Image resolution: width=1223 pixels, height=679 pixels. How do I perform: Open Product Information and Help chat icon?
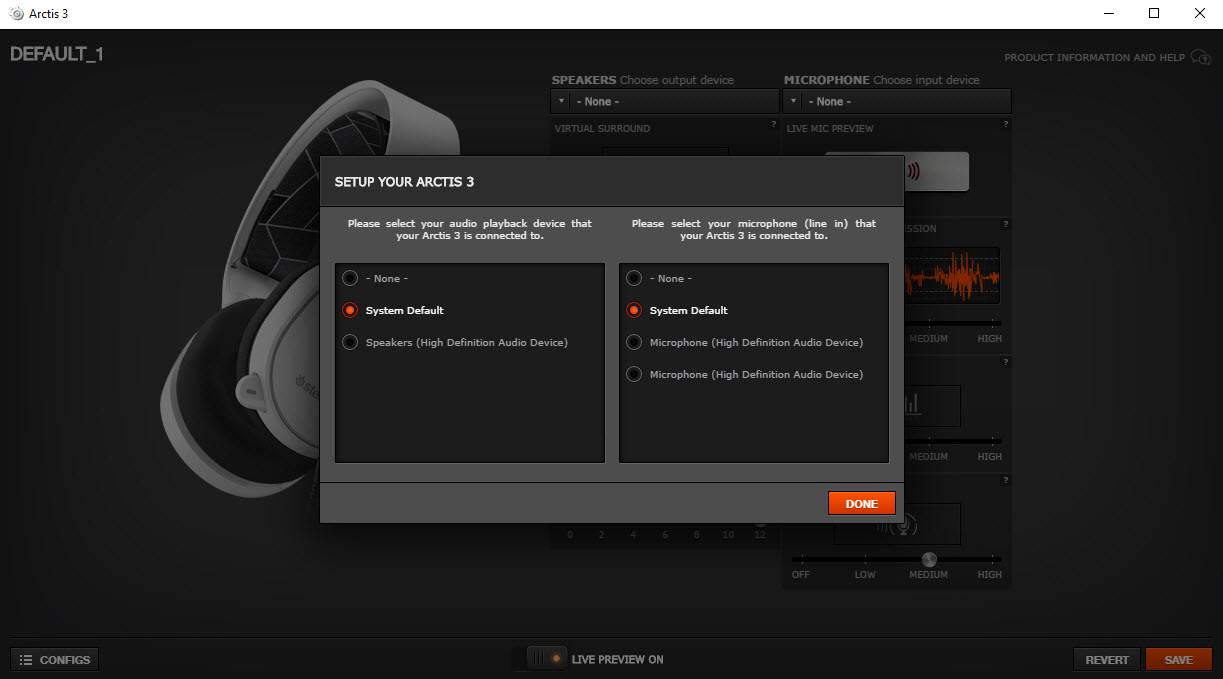[1200, 58]
